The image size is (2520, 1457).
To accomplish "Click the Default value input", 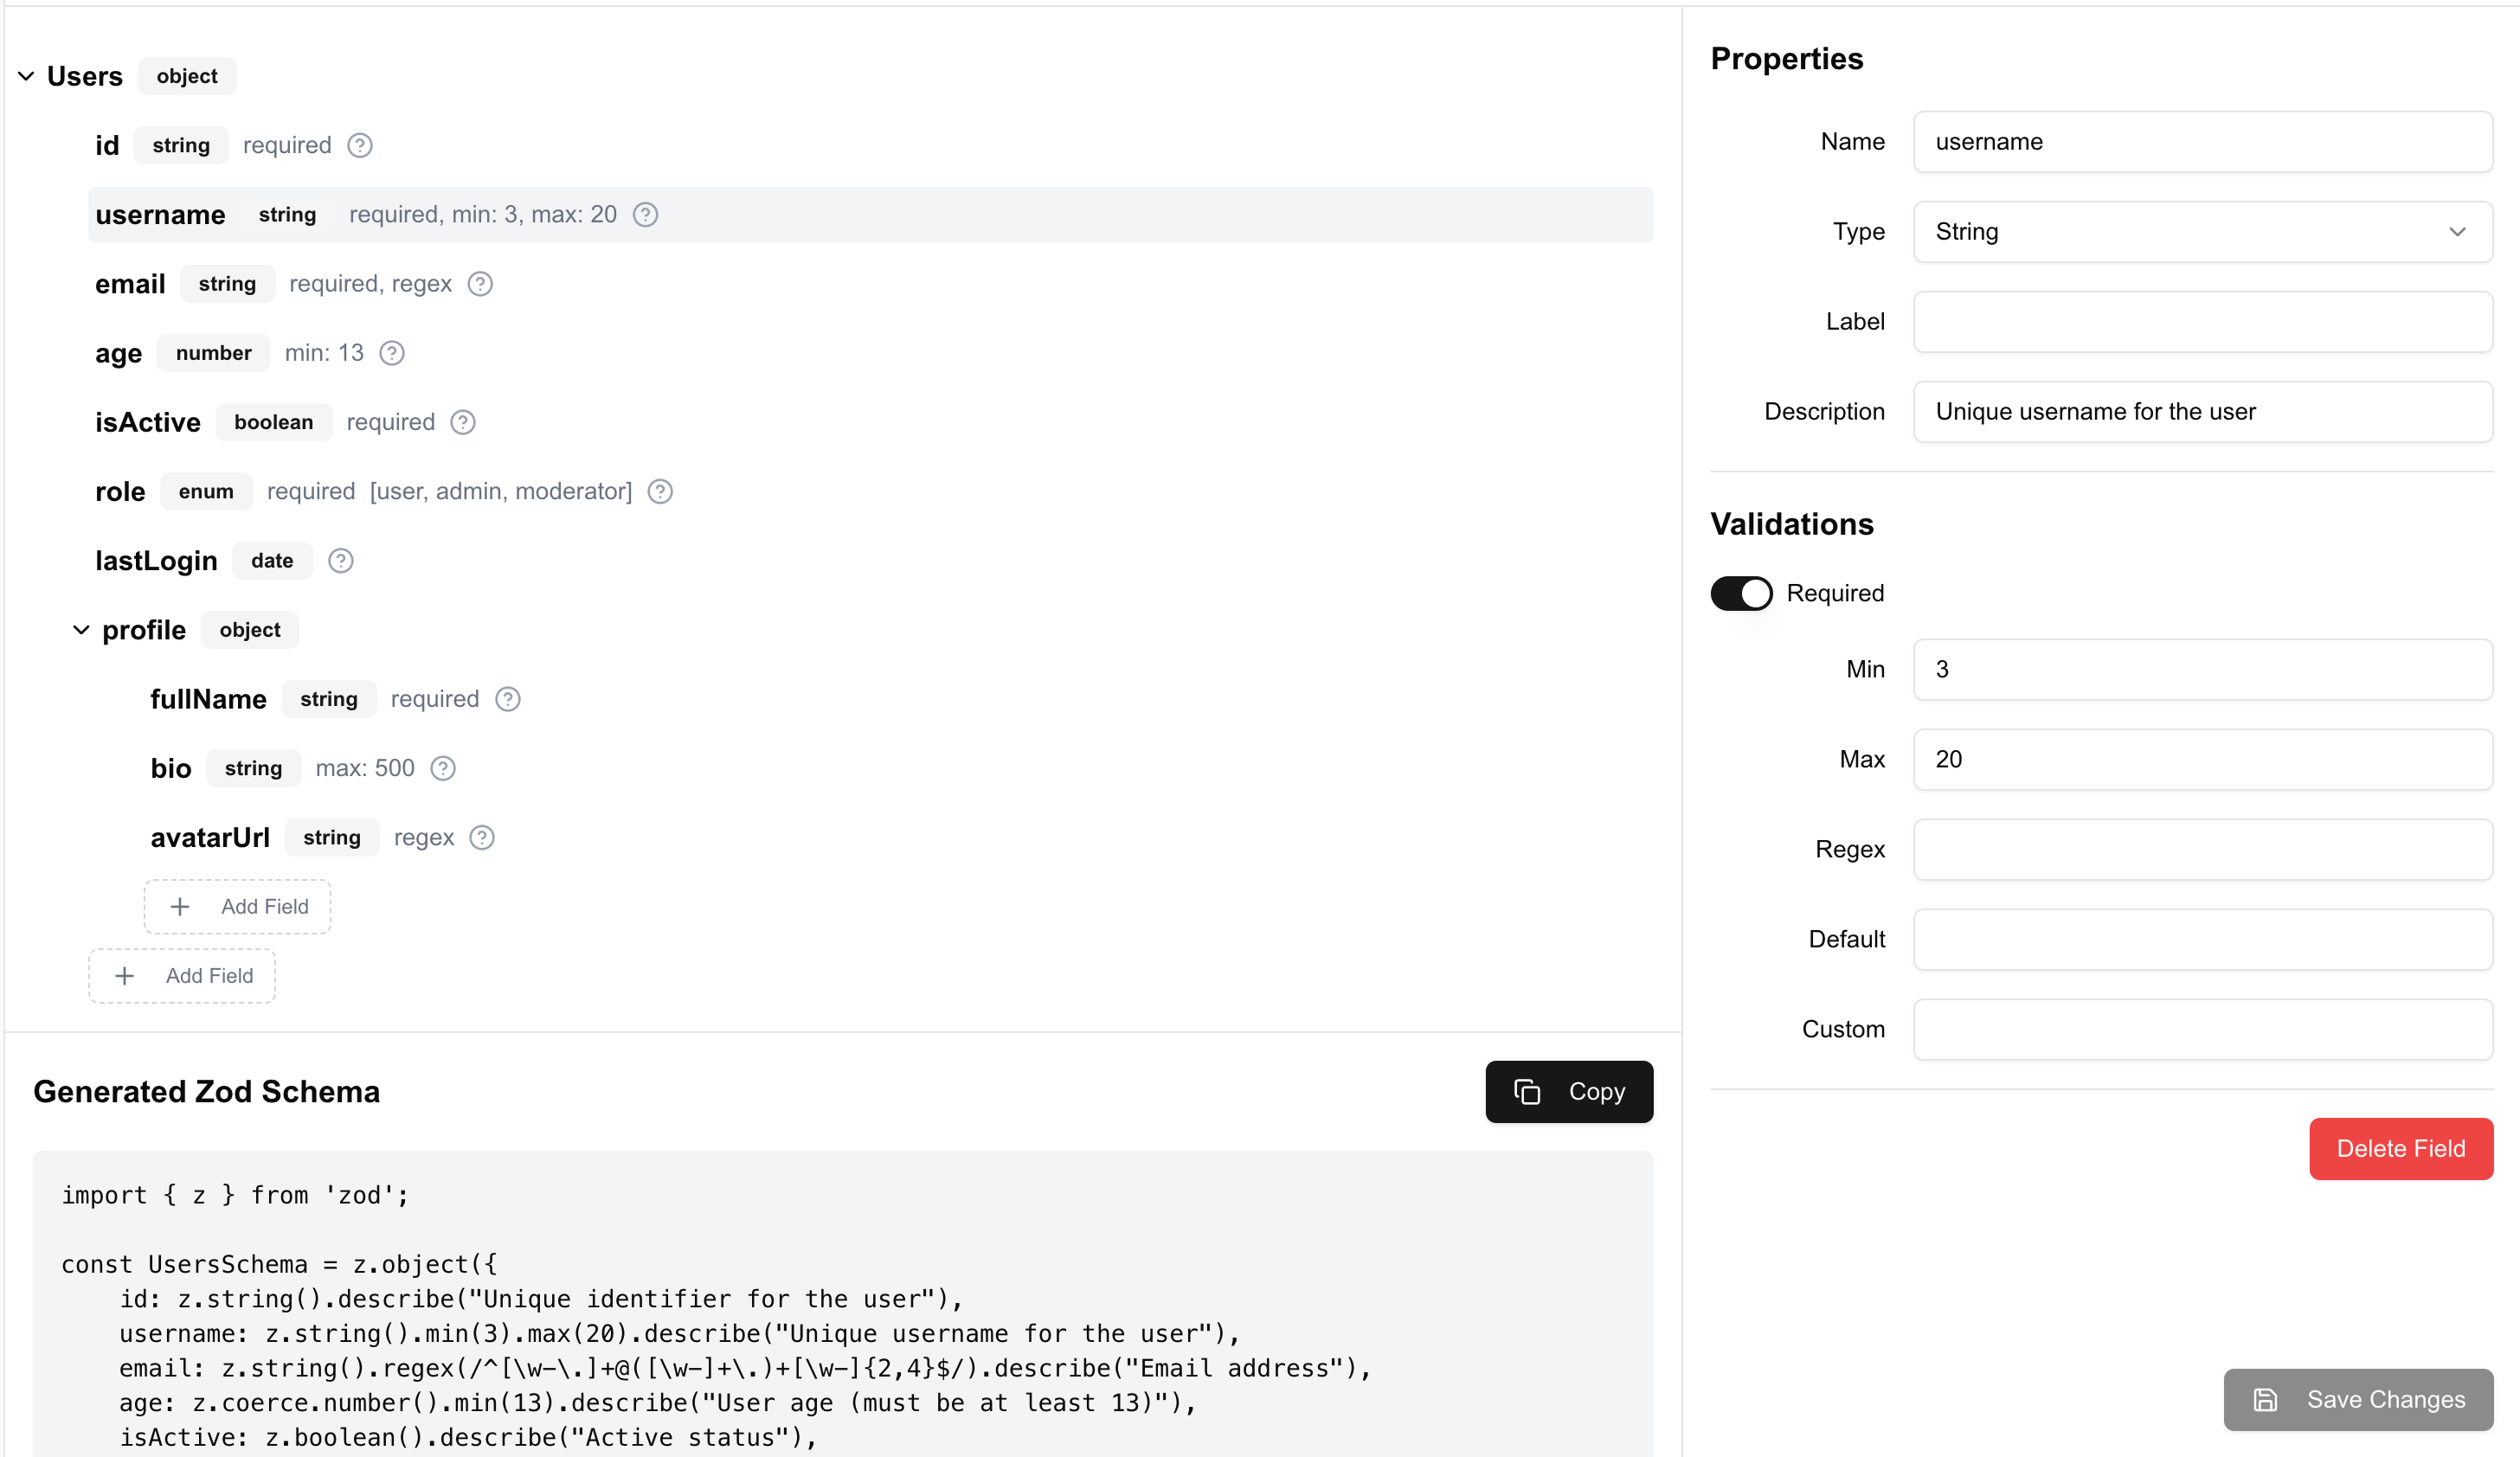I will point(2202,940).
